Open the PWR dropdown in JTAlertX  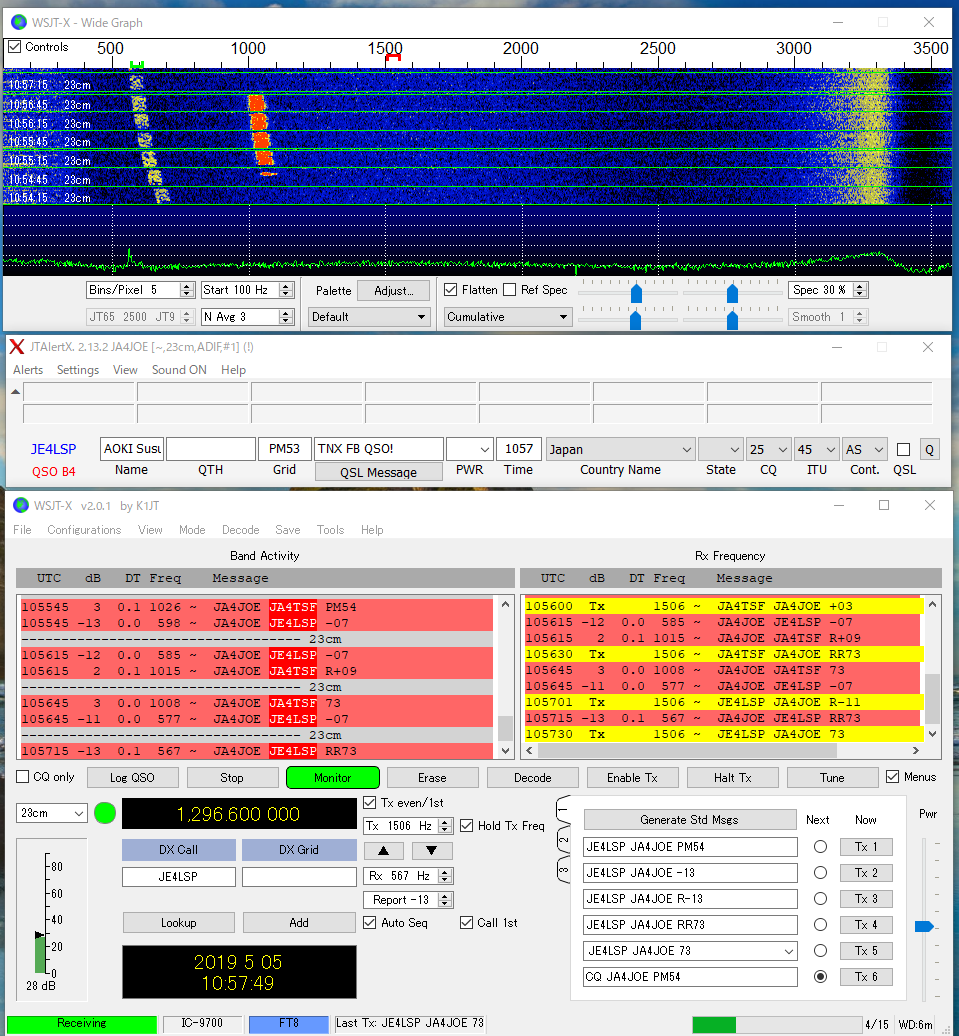point(470,449)
